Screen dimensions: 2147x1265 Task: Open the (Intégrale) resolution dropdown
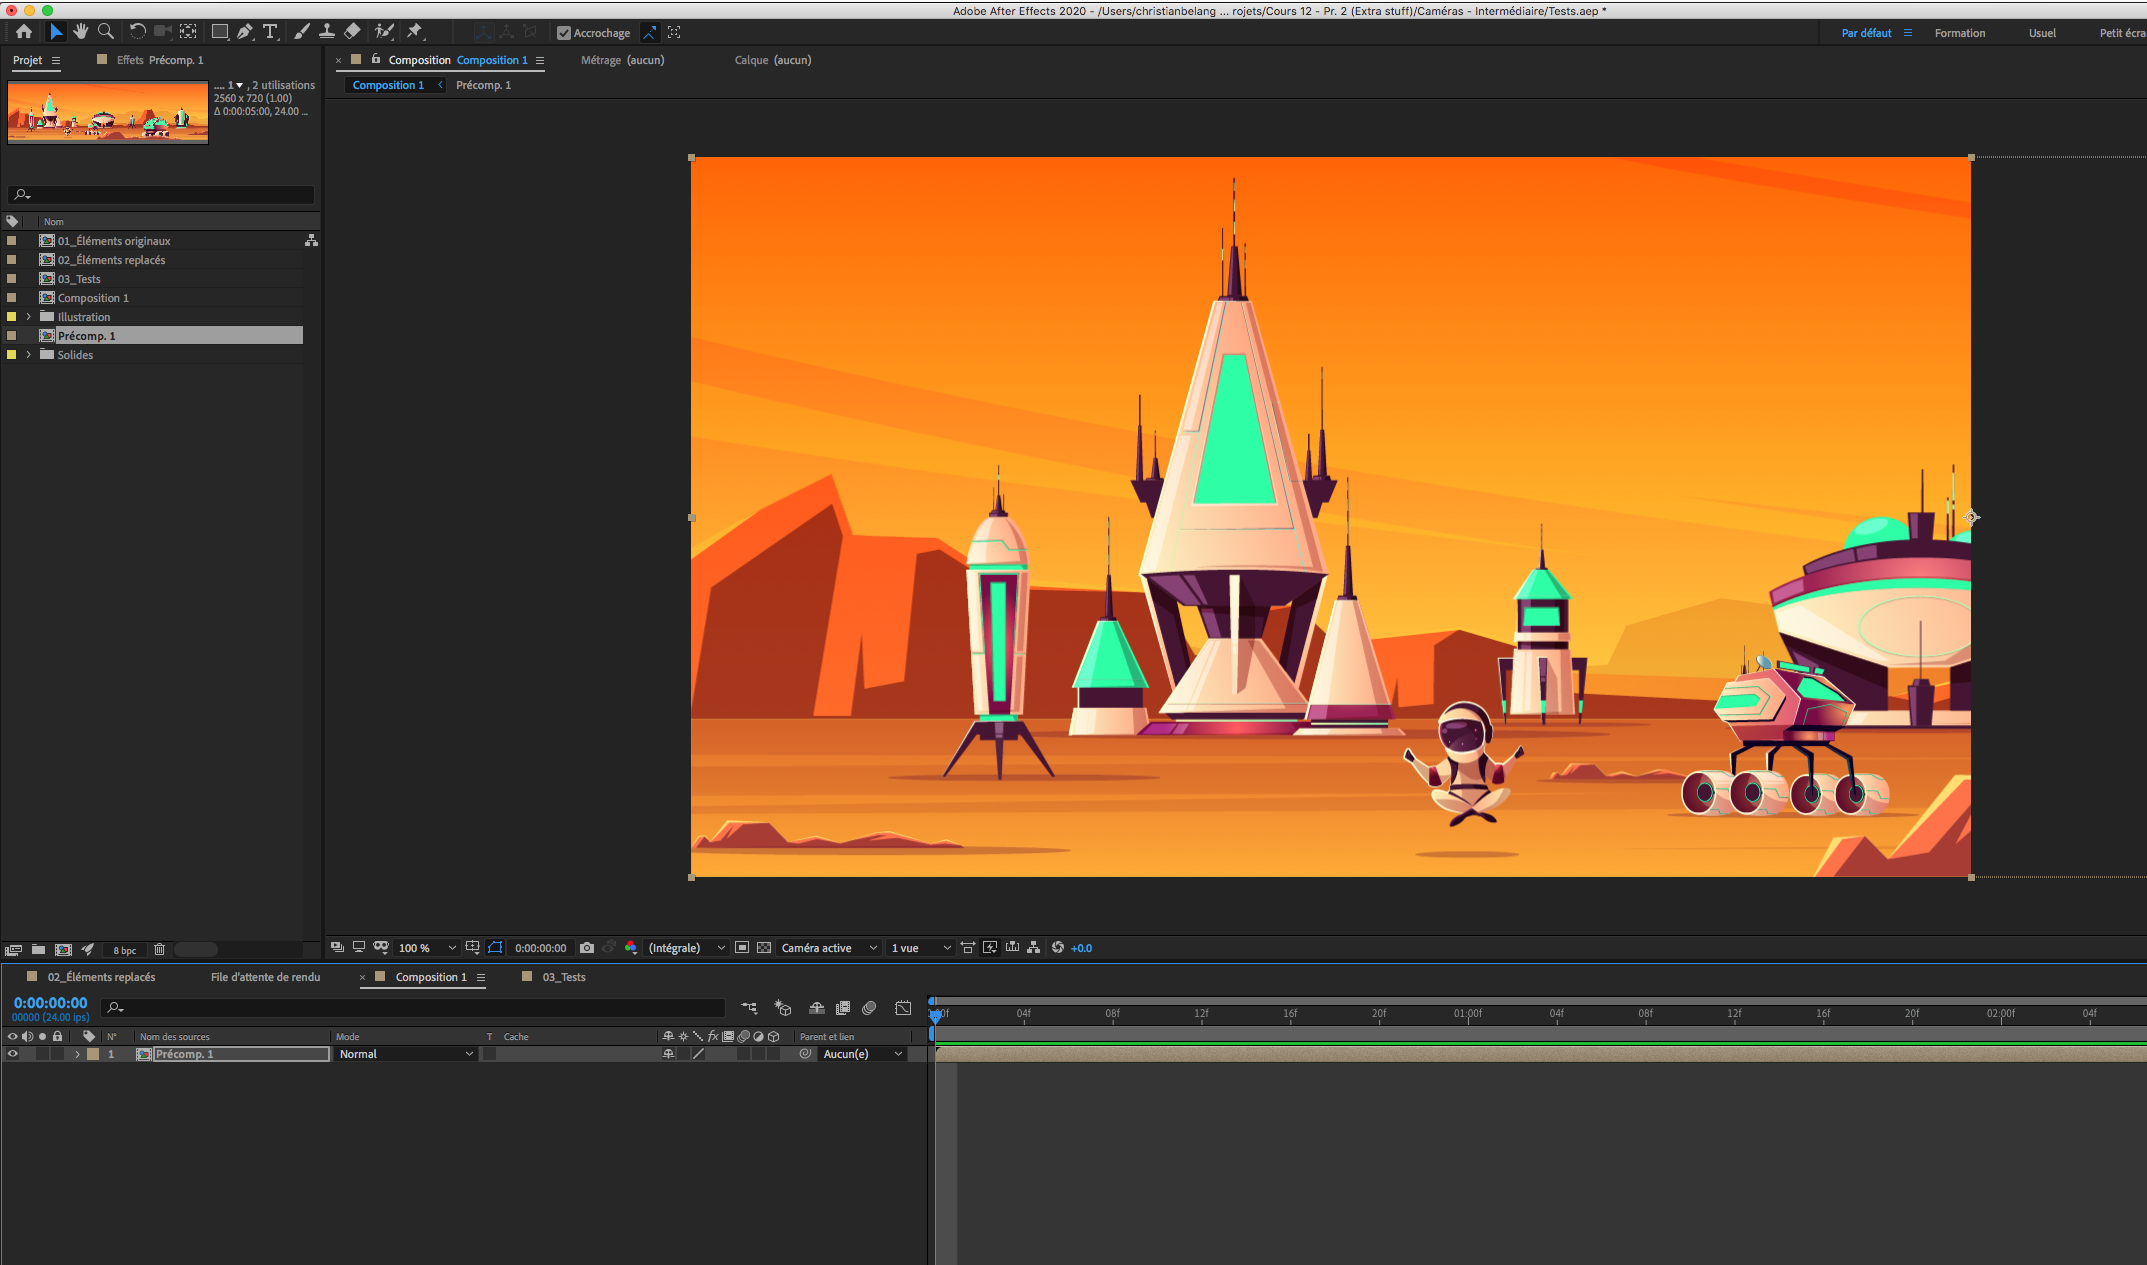[x=687, y=948]
